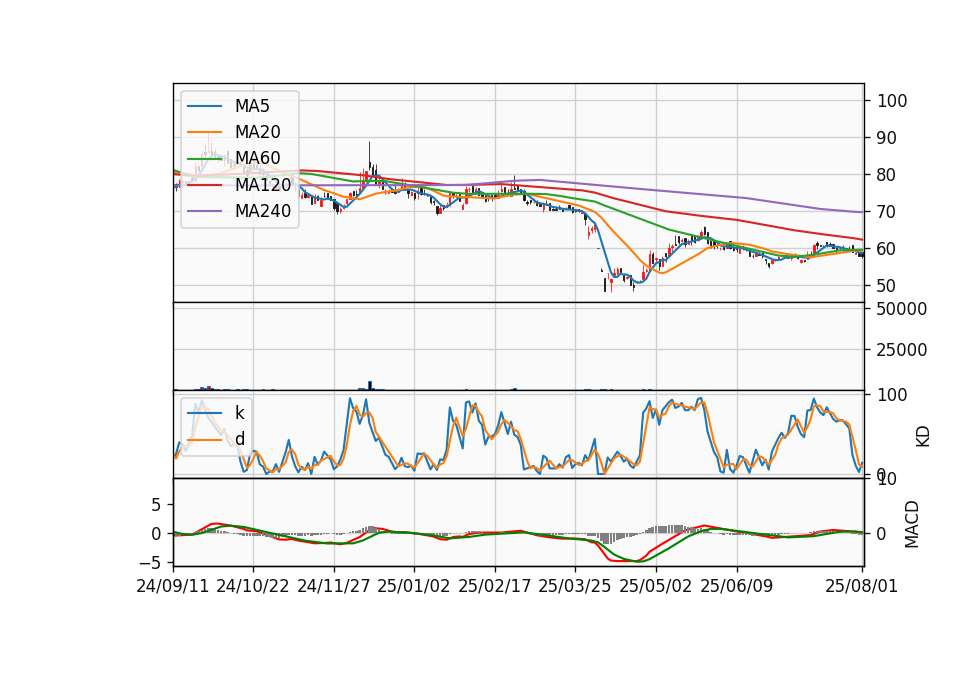
Task: Click the k legend entry in KD panel
Action: [x=239, y=413]
